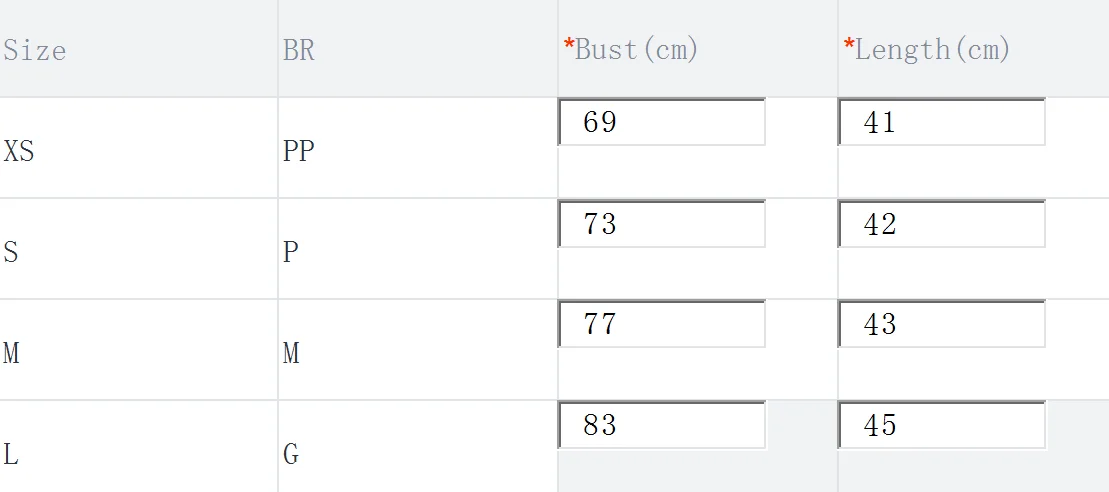The width and height of the screenshot is (1109, 492).
Task: Focus the M length input with value 43
Action: click(941, 325)
